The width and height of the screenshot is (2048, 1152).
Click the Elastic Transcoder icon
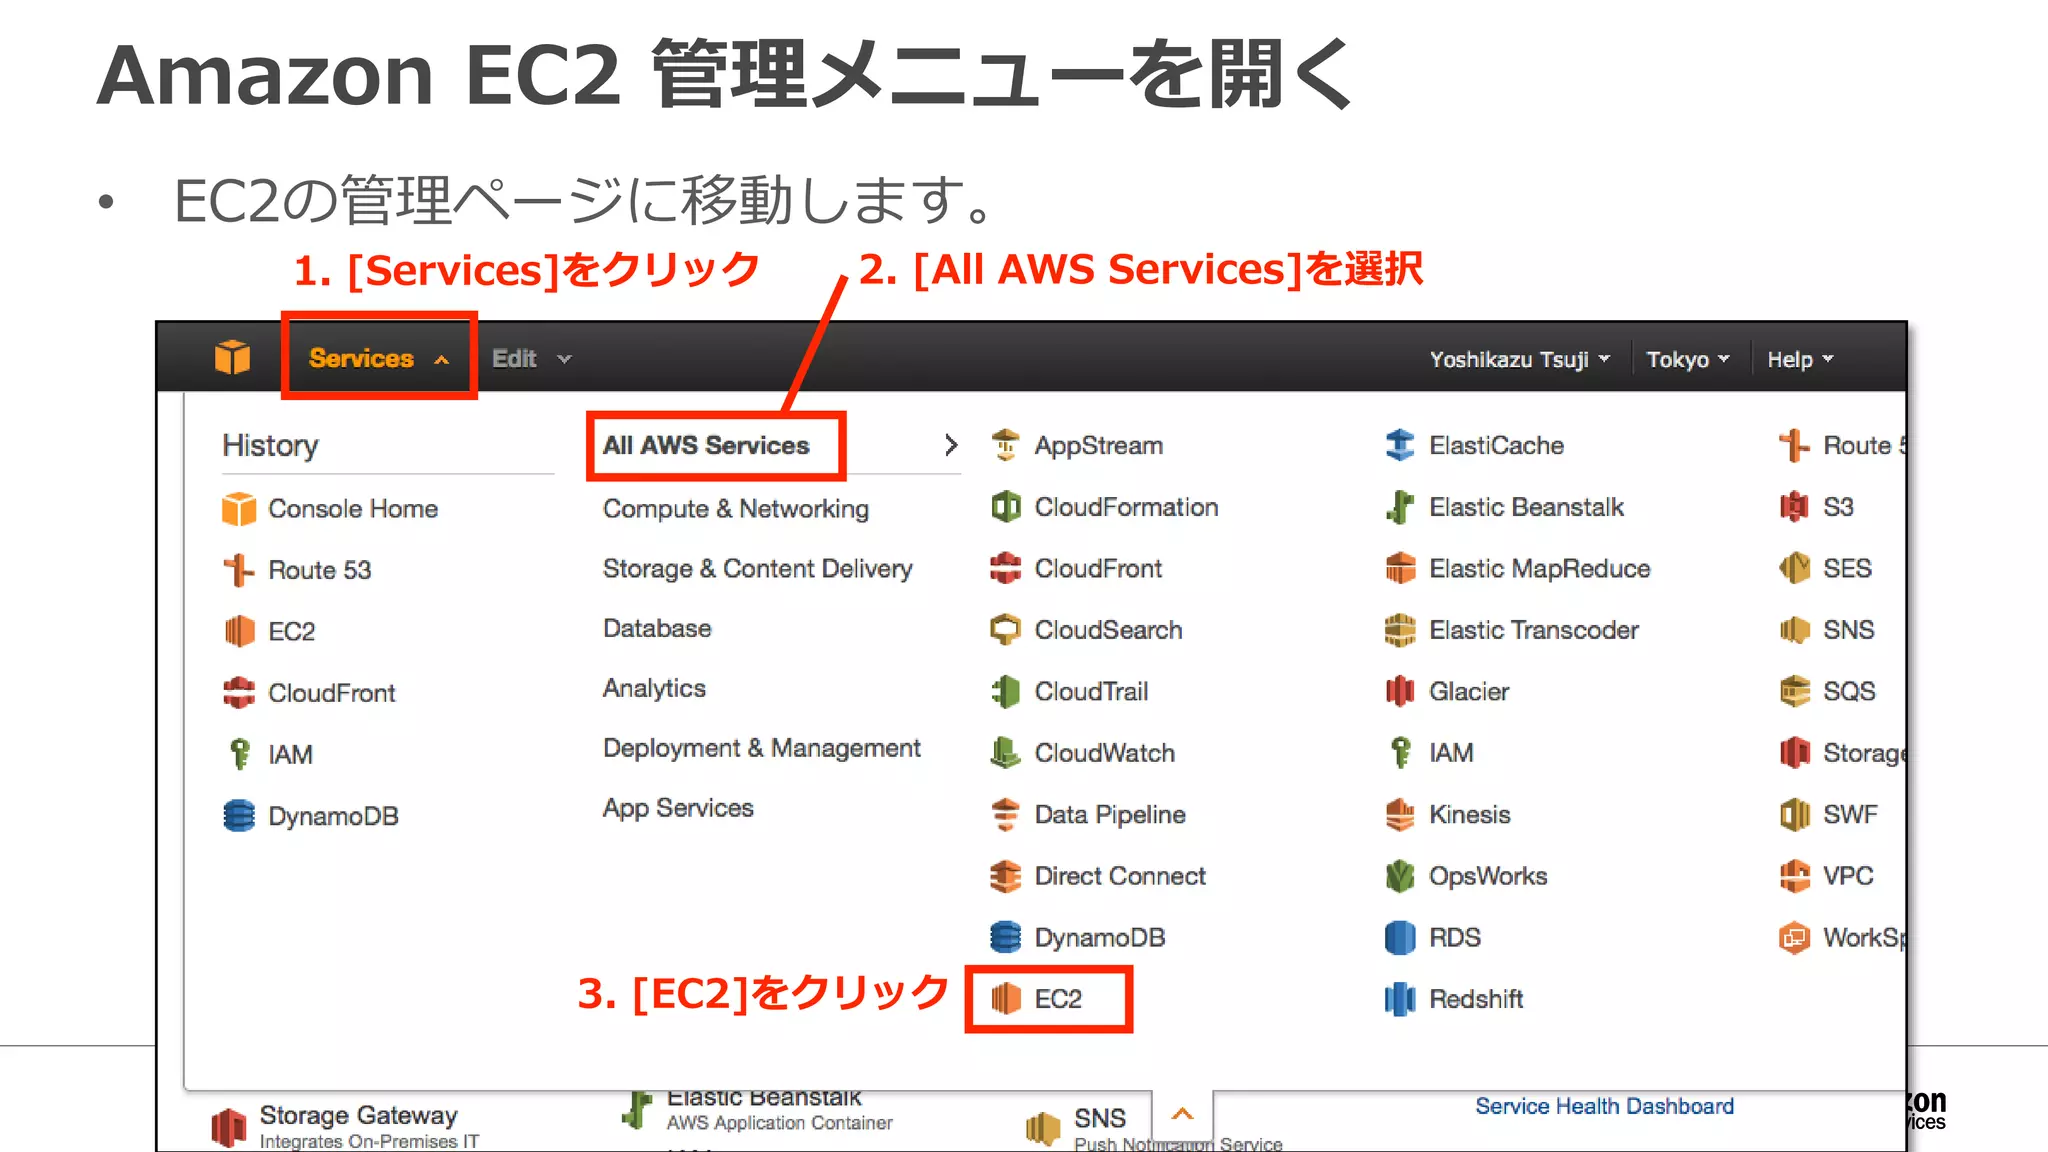pyautogui.click(x=1400, y=630)
